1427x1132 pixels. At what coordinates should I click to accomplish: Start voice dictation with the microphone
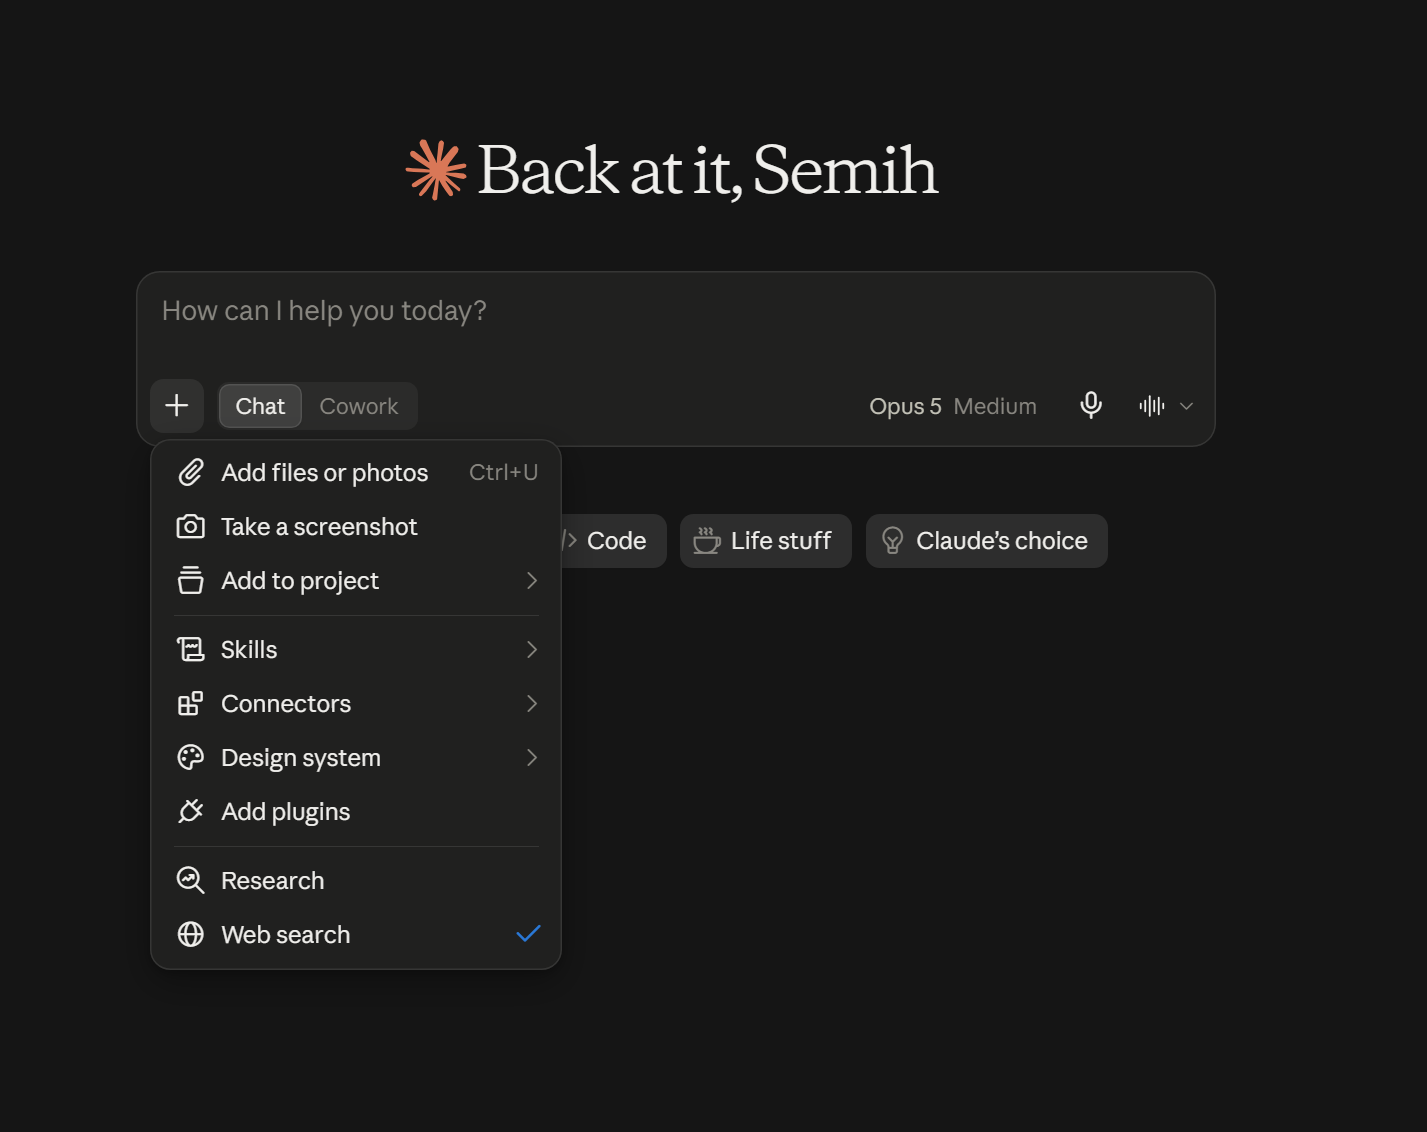[1091, 405]
